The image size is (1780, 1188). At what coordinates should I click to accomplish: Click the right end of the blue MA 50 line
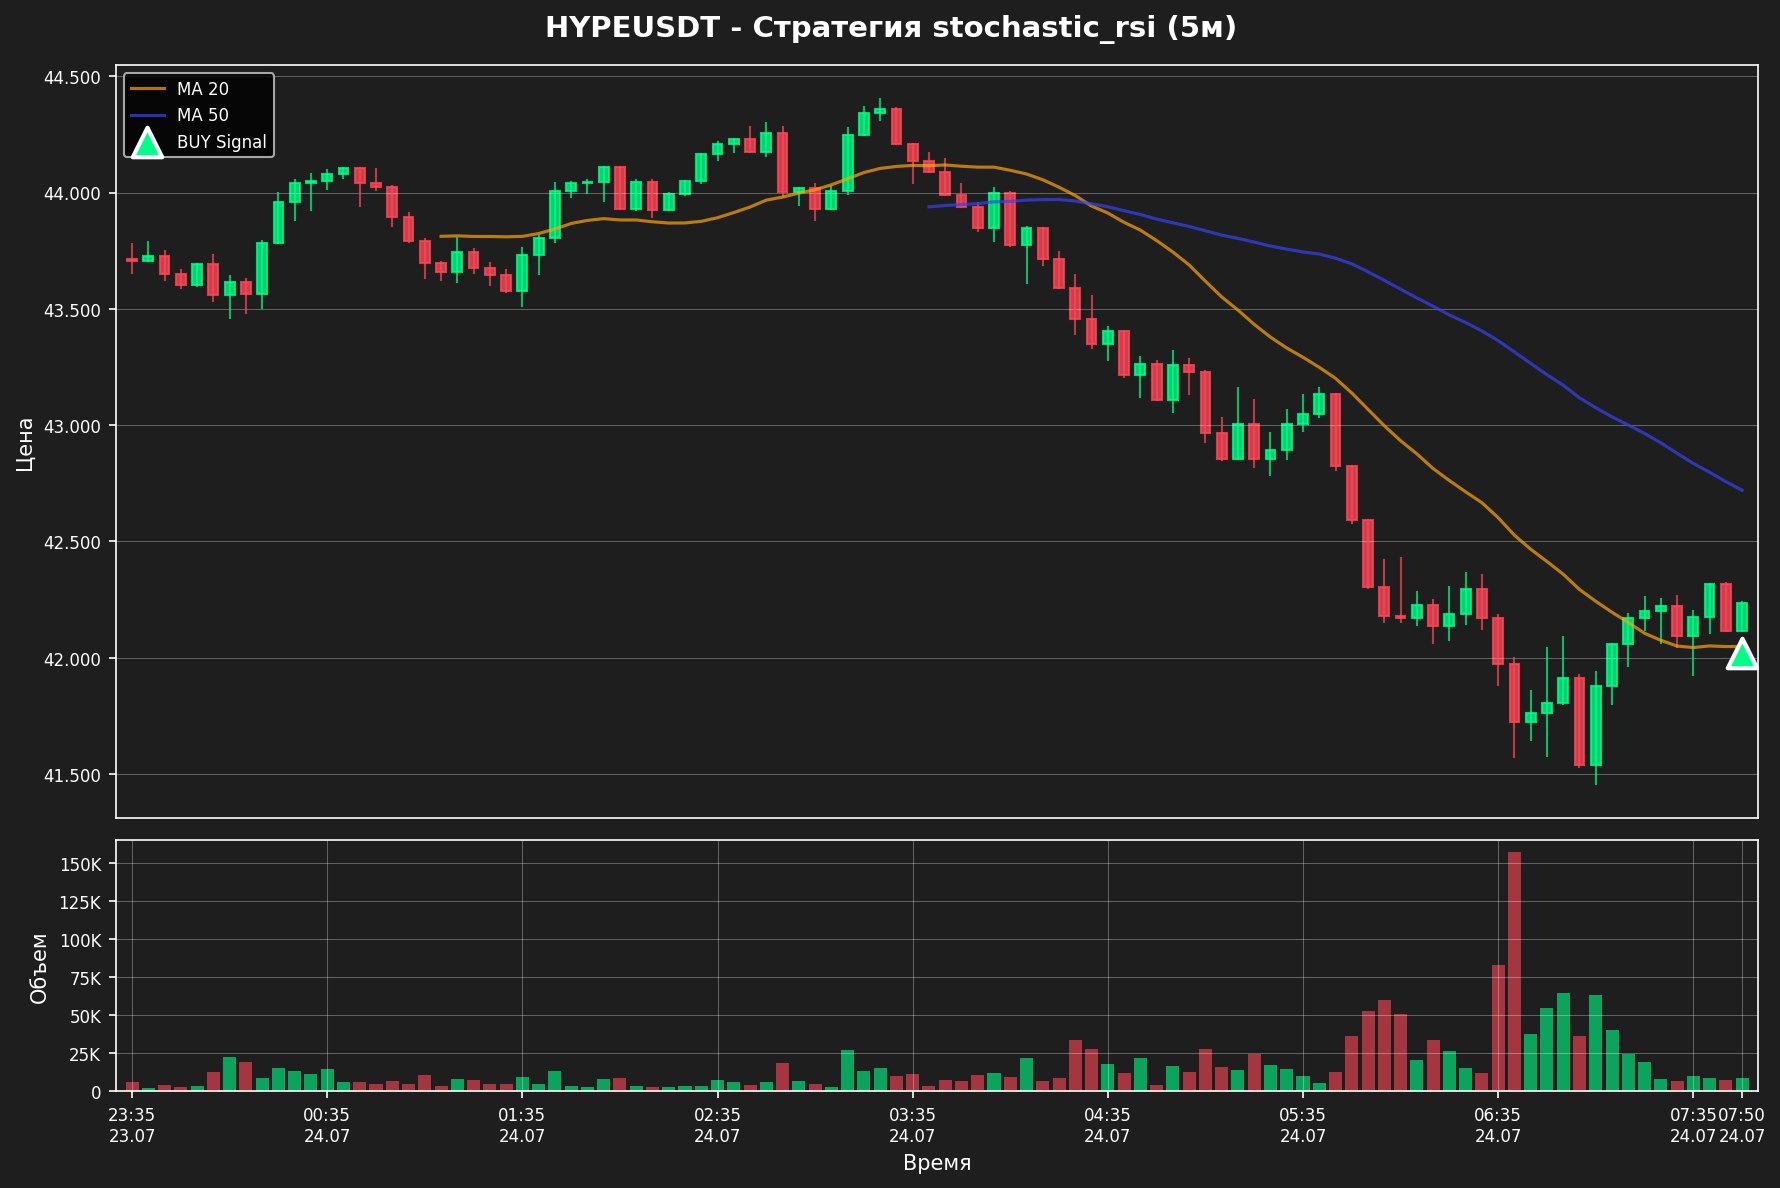coord(1741,490)
